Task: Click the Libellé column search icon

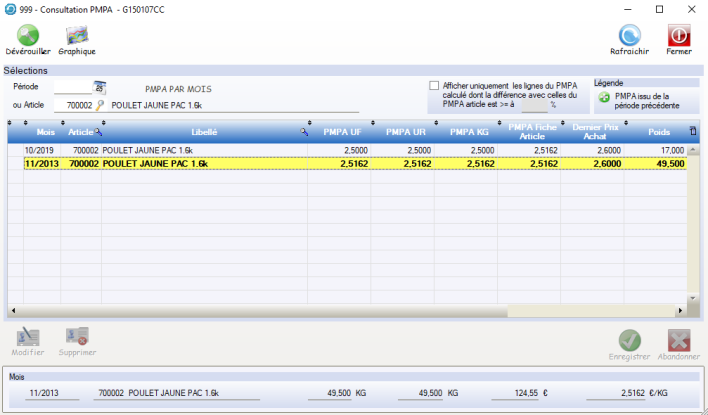Action: click(304, 131)
